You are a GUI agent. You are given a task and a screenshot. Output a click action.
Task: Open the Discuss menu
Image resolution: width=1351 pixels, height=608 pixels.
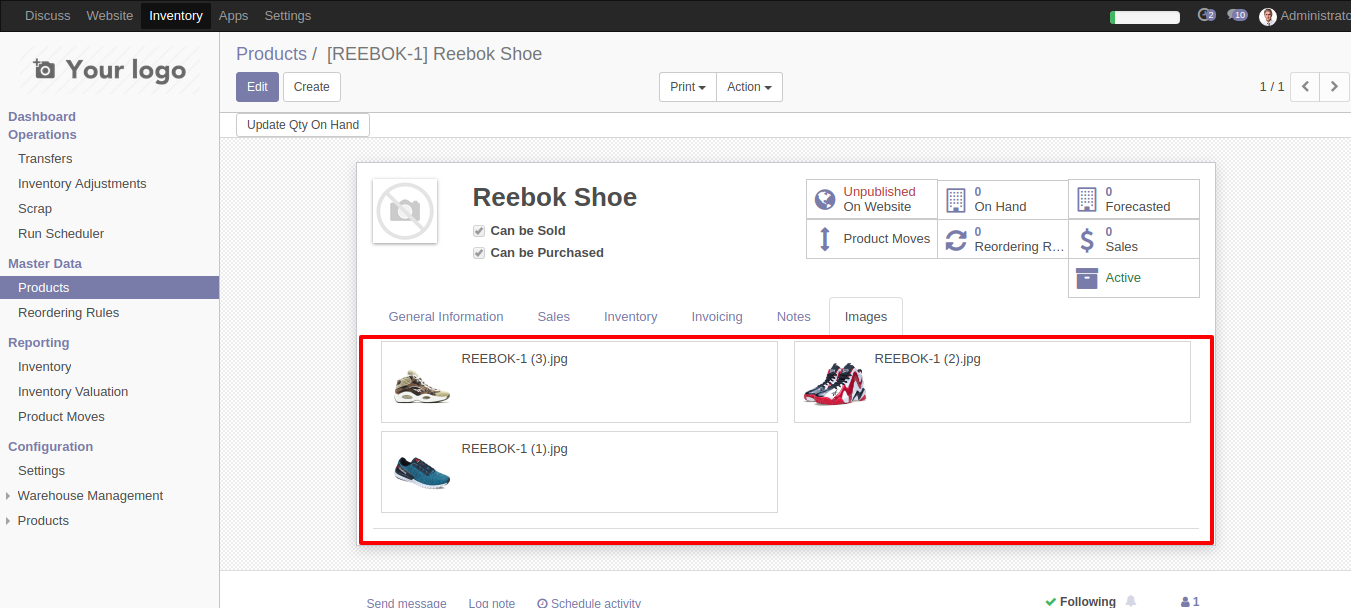click(x=48, y=16)
